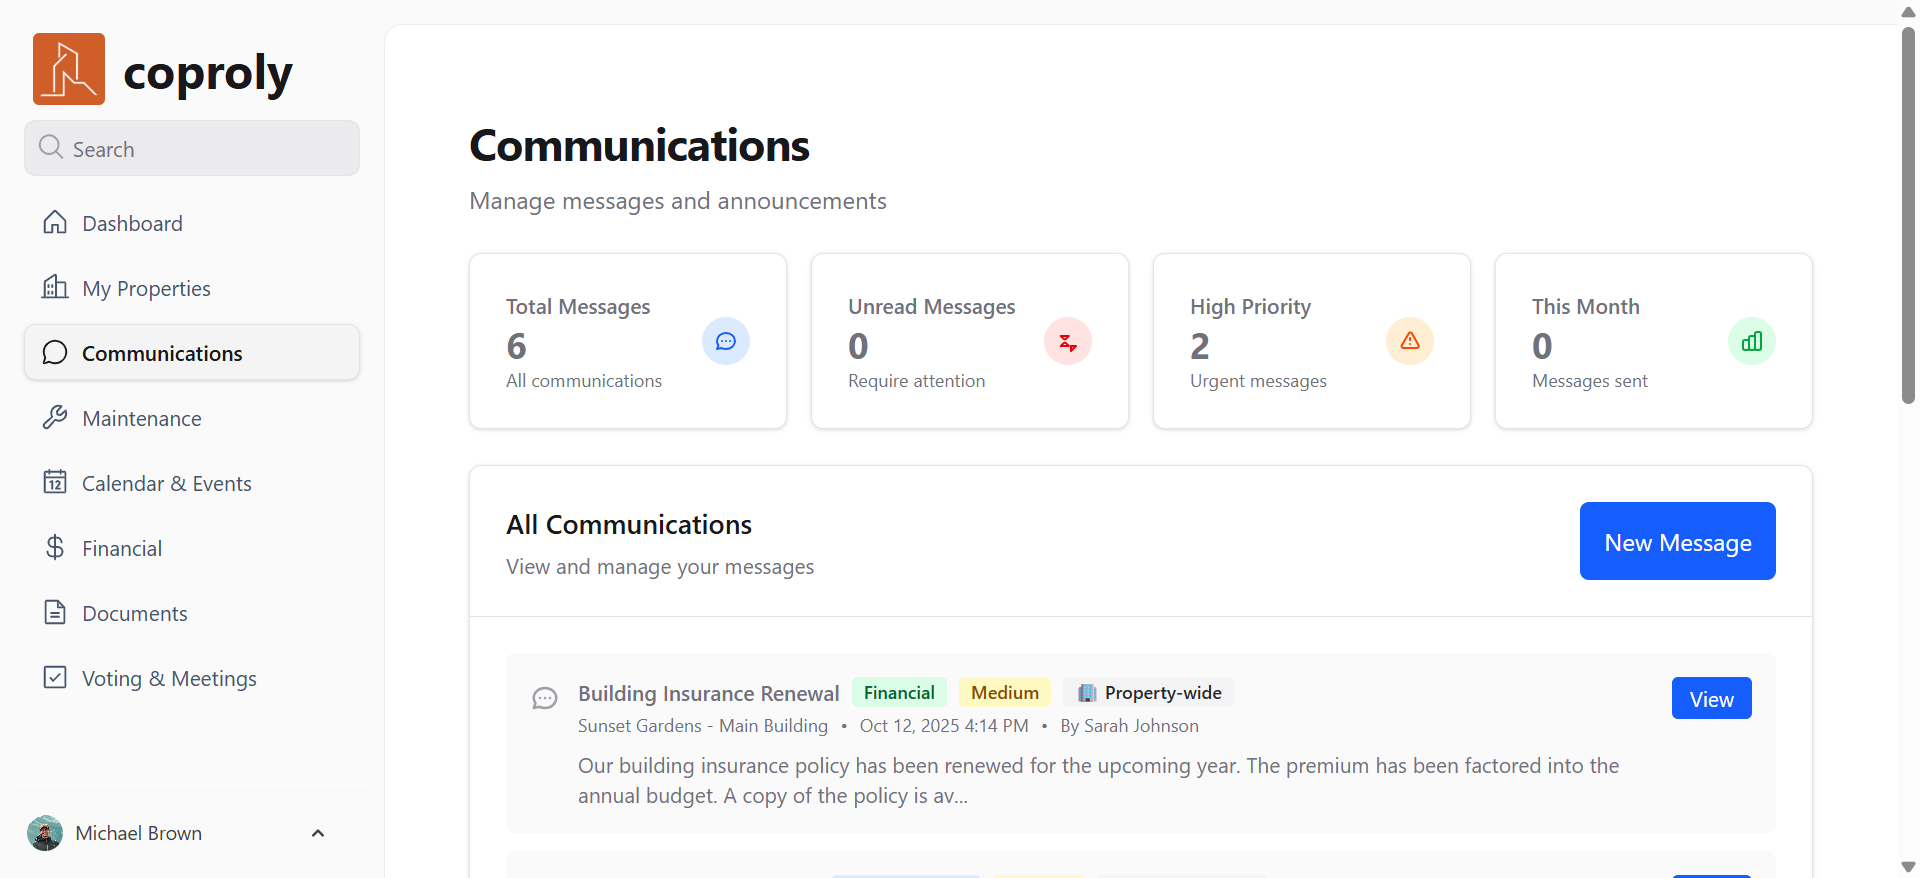Screen dimensions: 1920x878
Task: Click the 'Urgent messages' caption
Action: pyautogui.click(x=1258, y=380)
